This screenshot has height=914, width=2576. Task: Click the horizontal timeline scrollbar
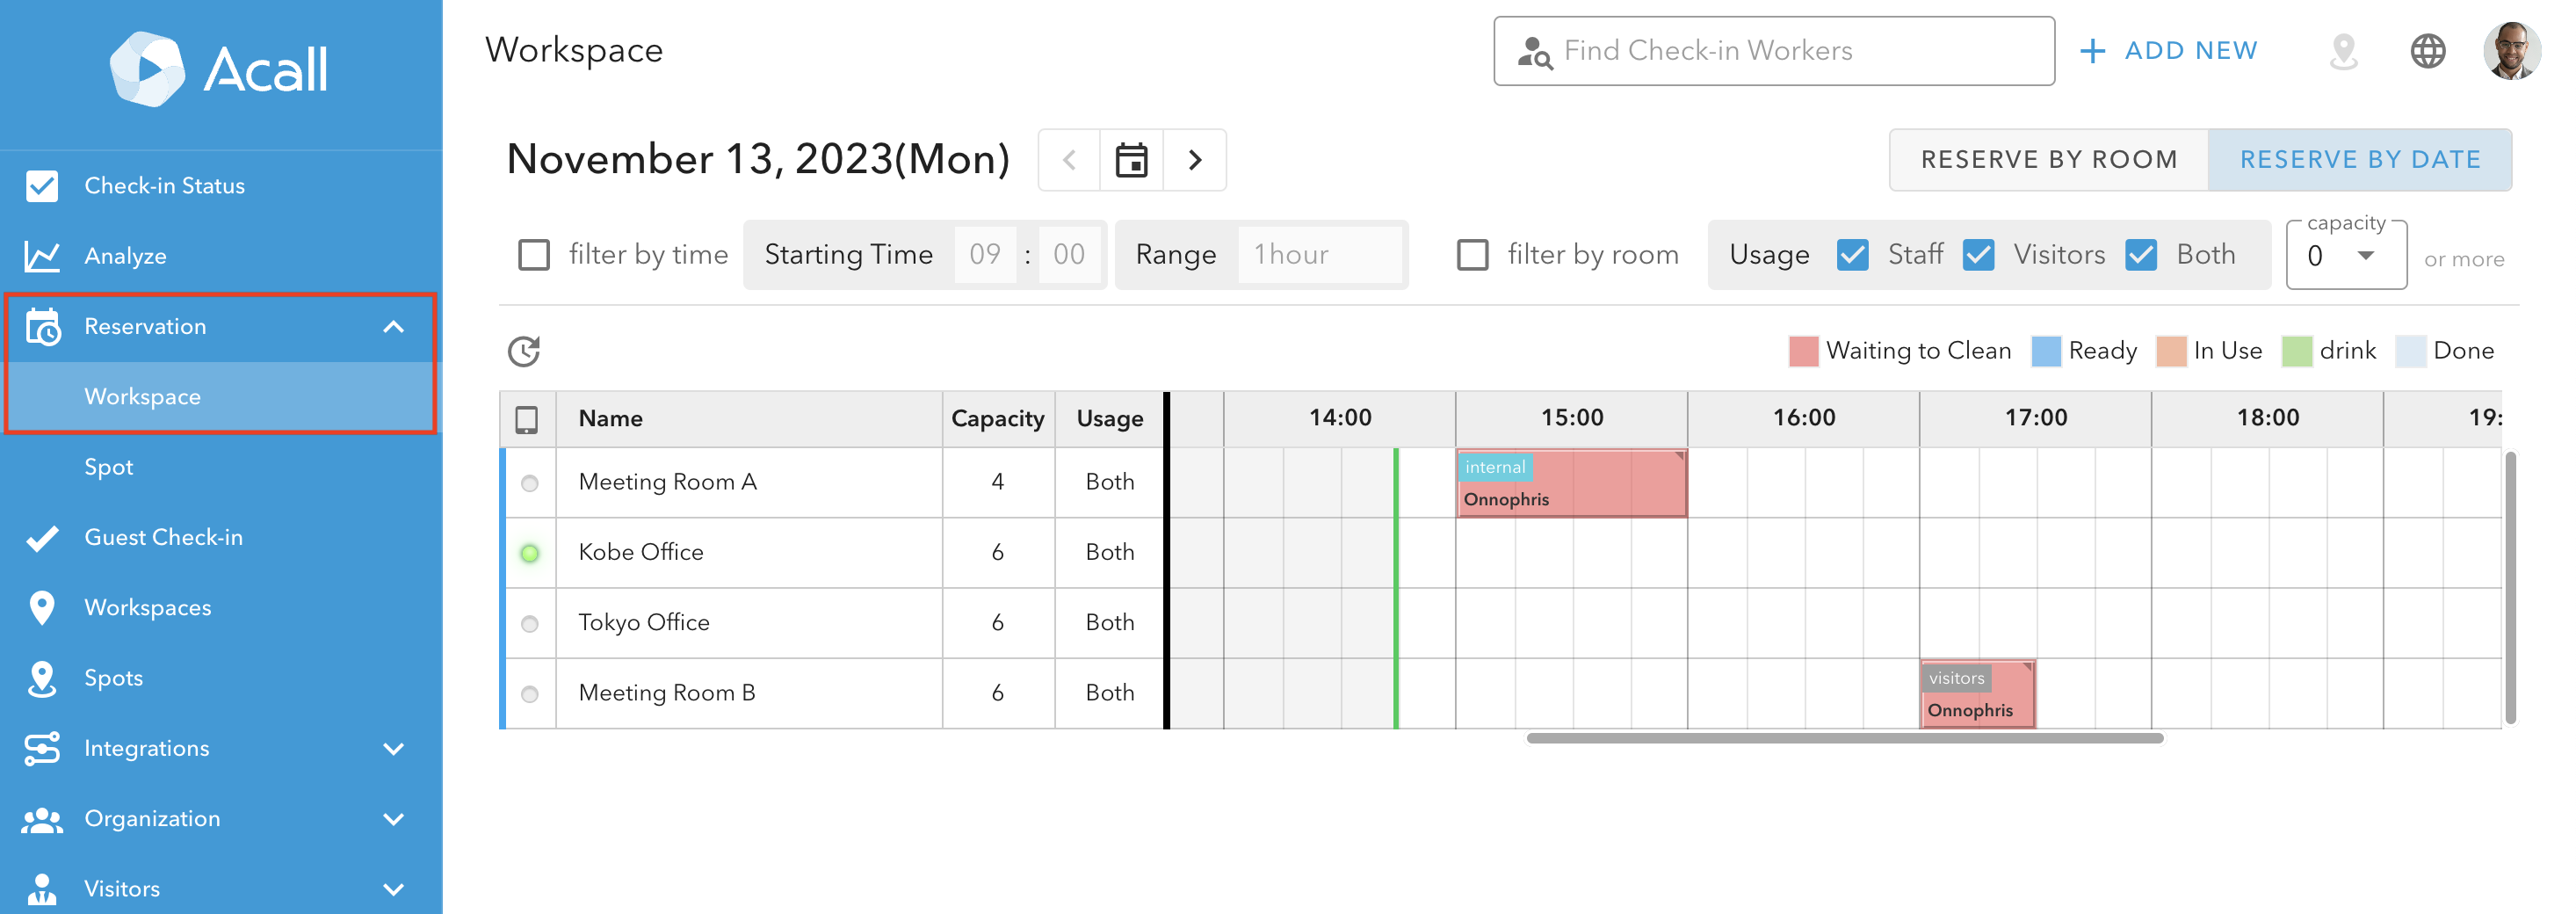tap(1845, 739)
